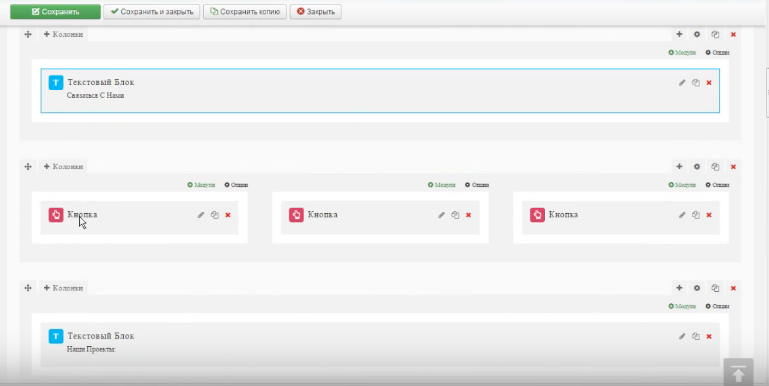This screenshot has height=386, width=769.
Task: Open gear settings of Наши проекты row
Action: 697,288
